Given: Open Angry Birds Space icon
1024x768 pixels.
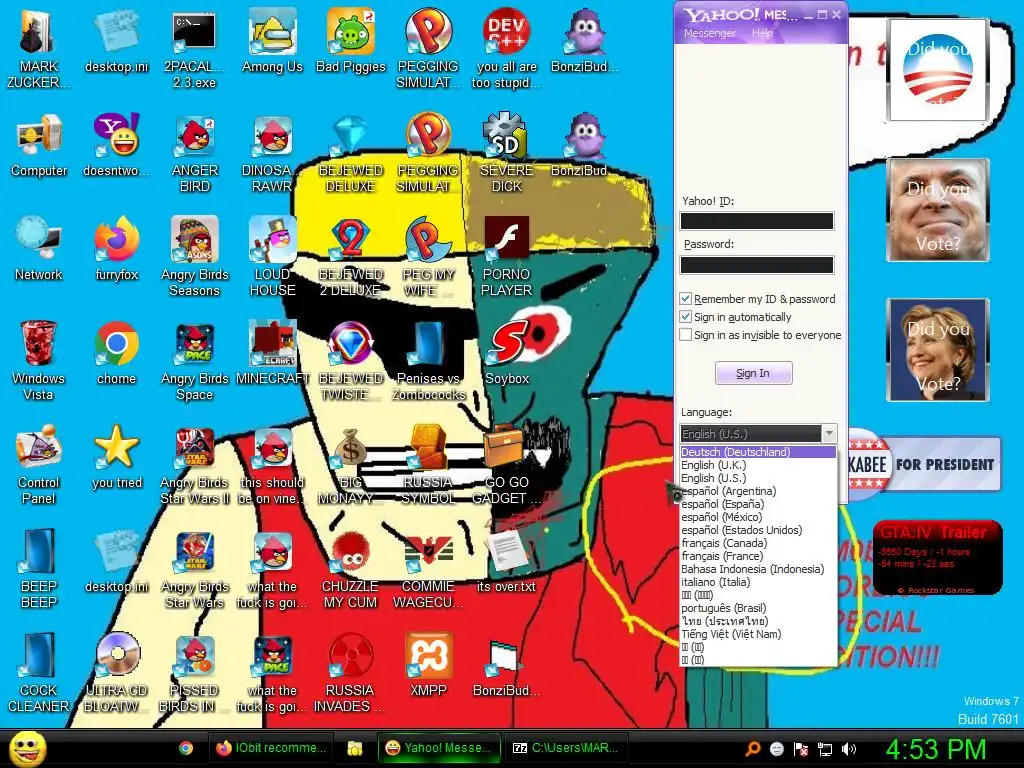Looking at the screenshot, I should click(x=195, y=360).
